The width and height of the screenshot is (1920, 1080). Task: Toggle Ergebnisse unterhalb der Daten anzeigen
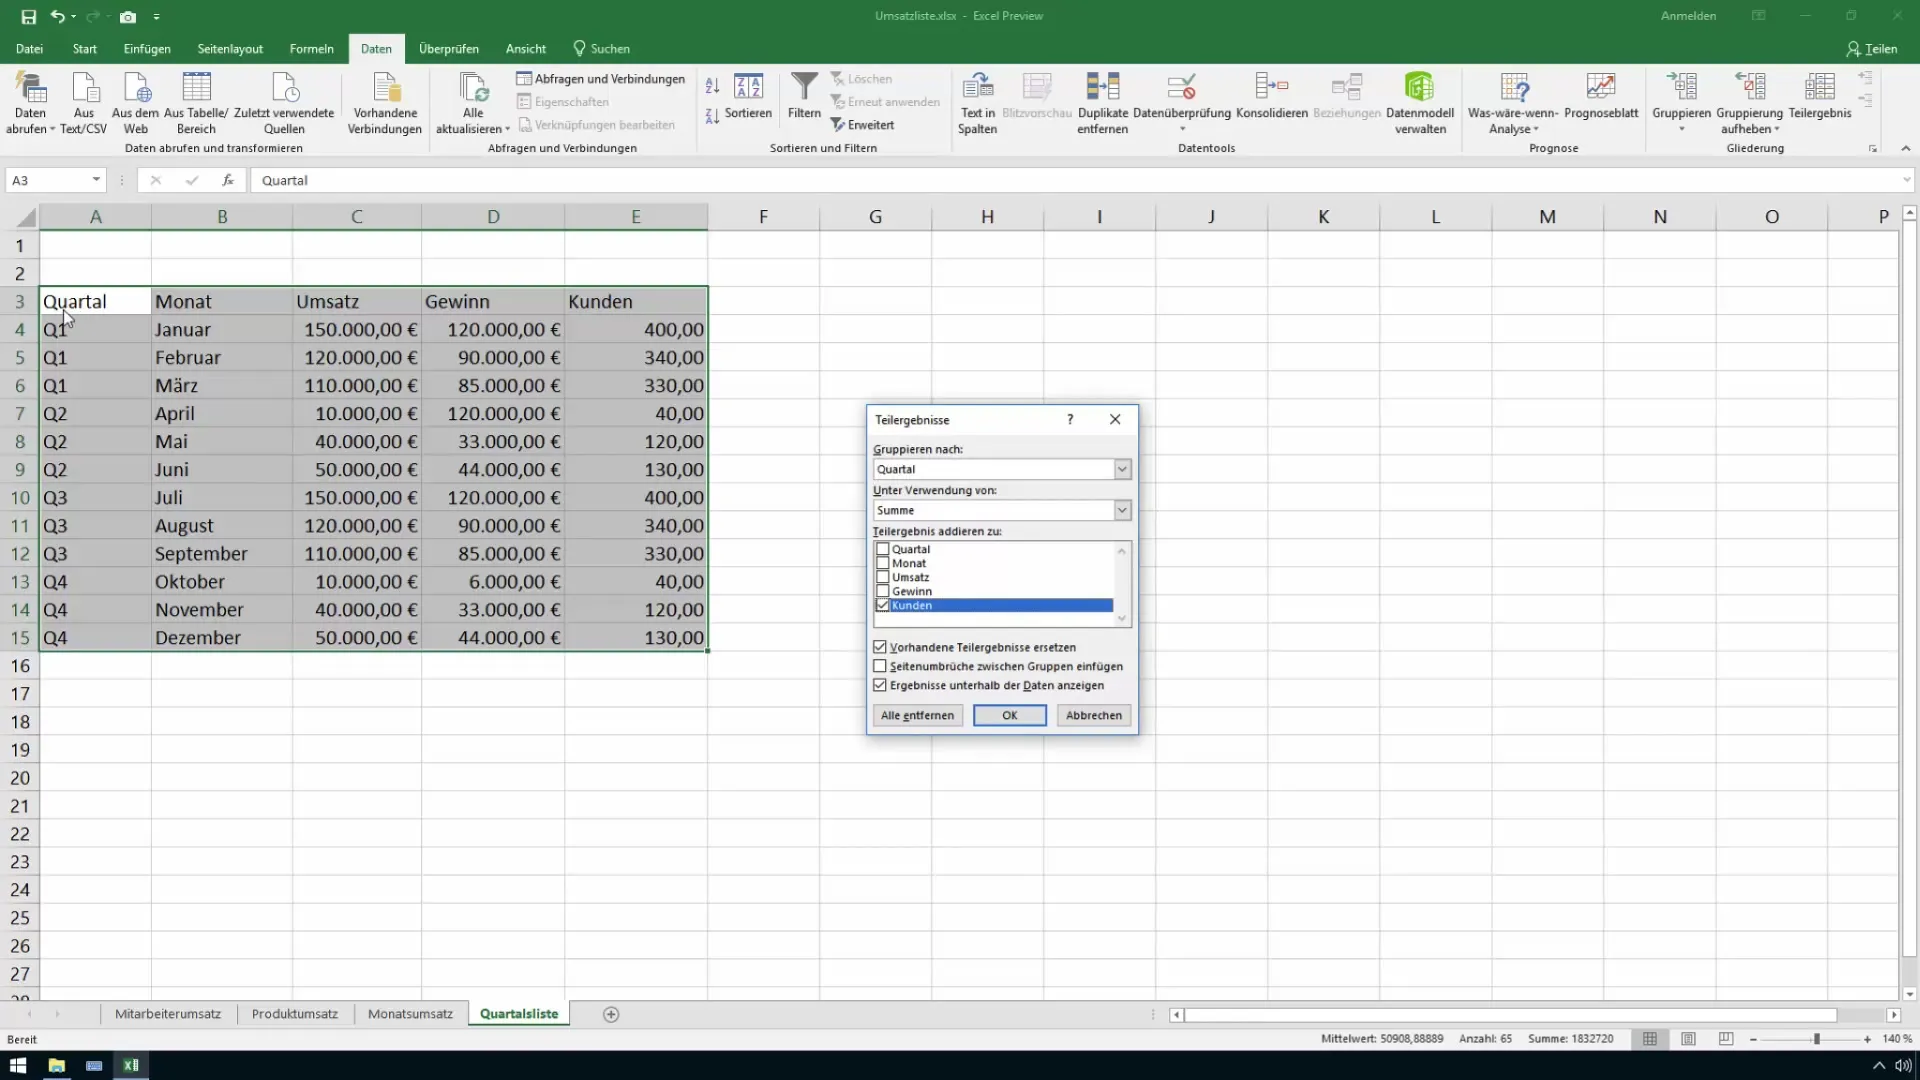click(x=880, y=685)
